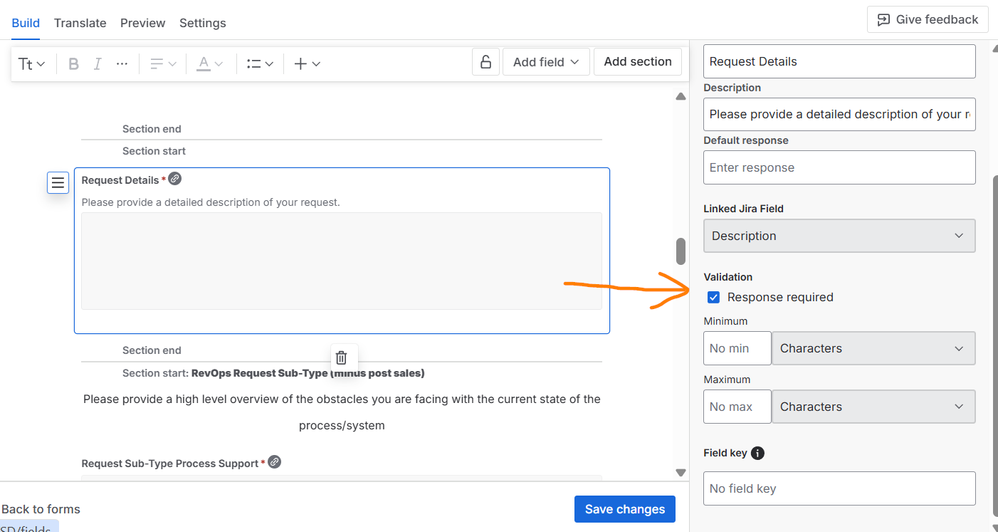Click the RevOps Request Sub-Type section header
Screen dimensions: 998x532
[308, 373]
